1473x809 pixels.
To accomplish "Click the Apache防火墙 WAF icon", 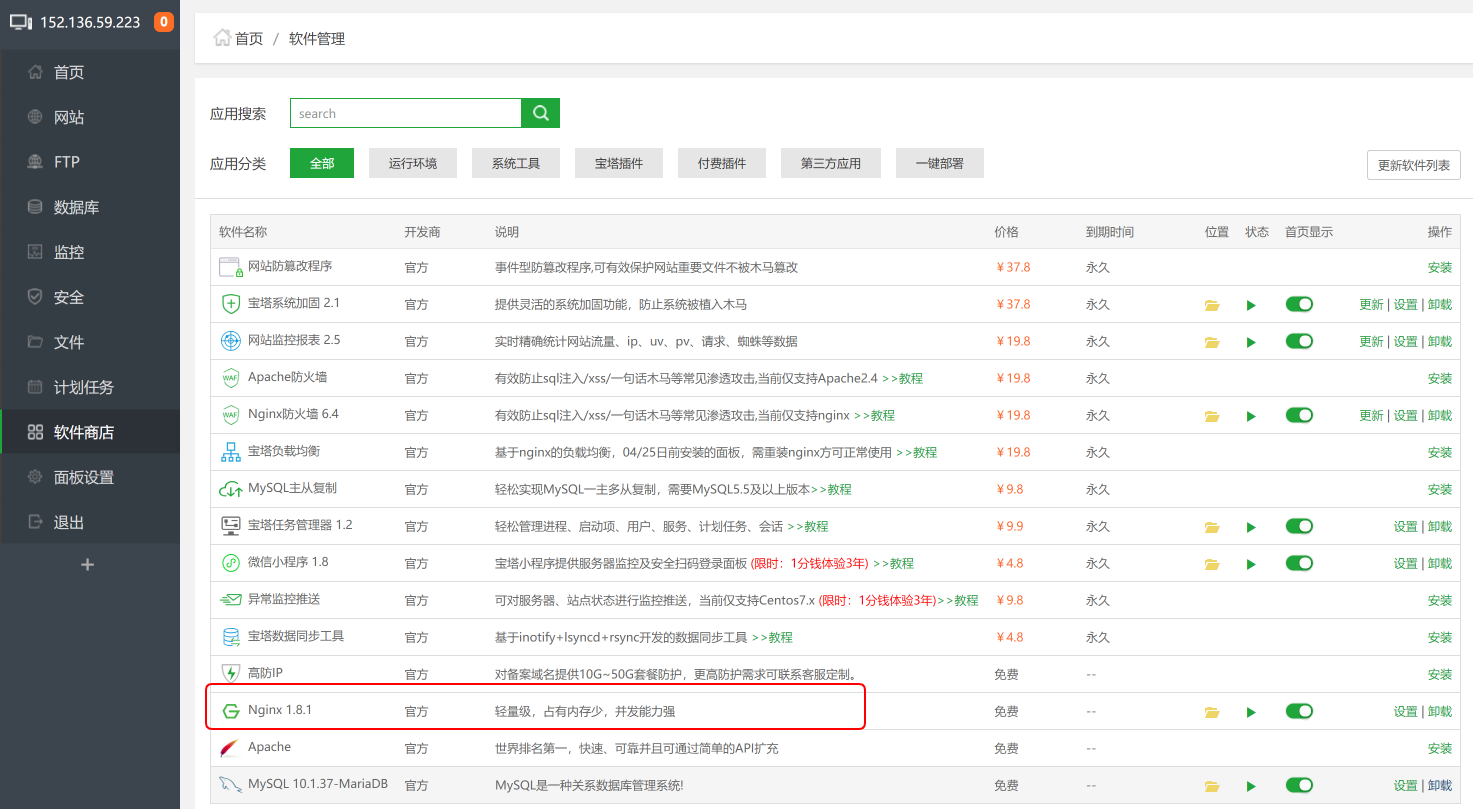I will pyautogui.click(x=231, y=378).
